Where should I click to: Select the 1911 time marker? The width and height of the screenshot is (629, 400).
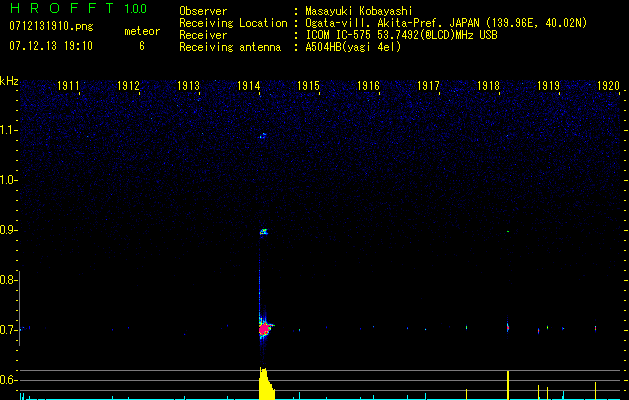(69, 86)
